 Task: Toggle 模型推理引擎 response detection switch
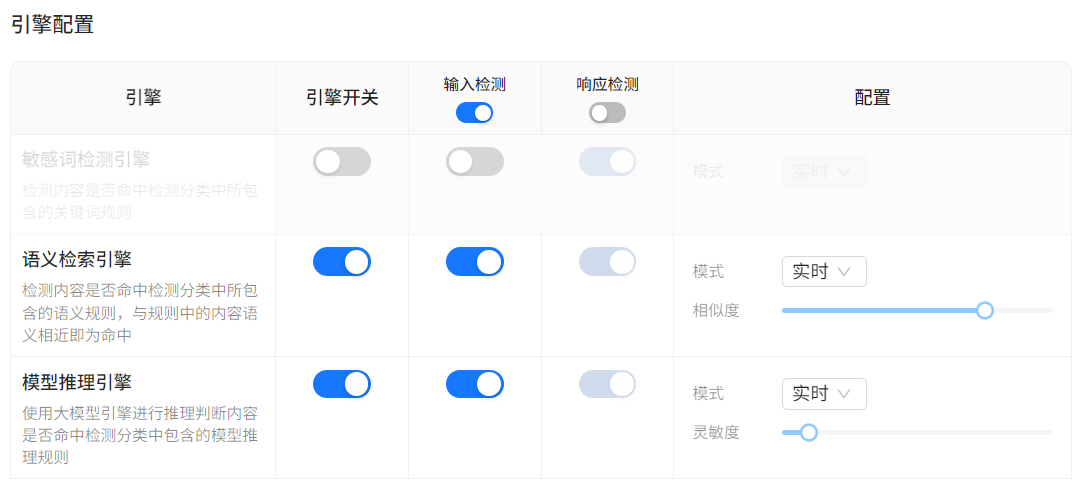tap(607, 384)
